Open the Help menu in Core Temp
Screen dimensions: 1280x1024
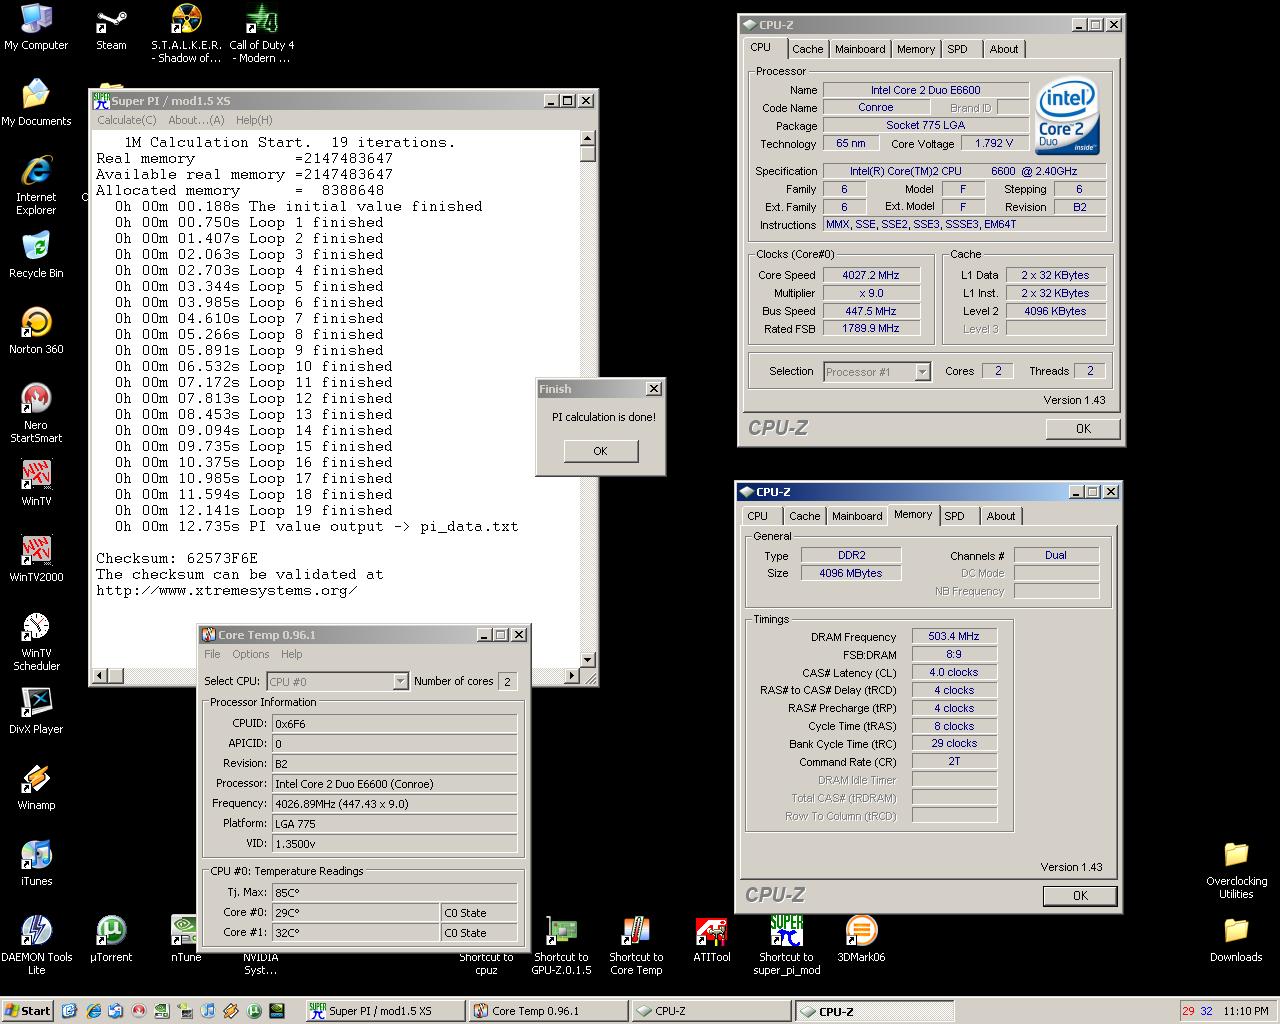point(292,654)
